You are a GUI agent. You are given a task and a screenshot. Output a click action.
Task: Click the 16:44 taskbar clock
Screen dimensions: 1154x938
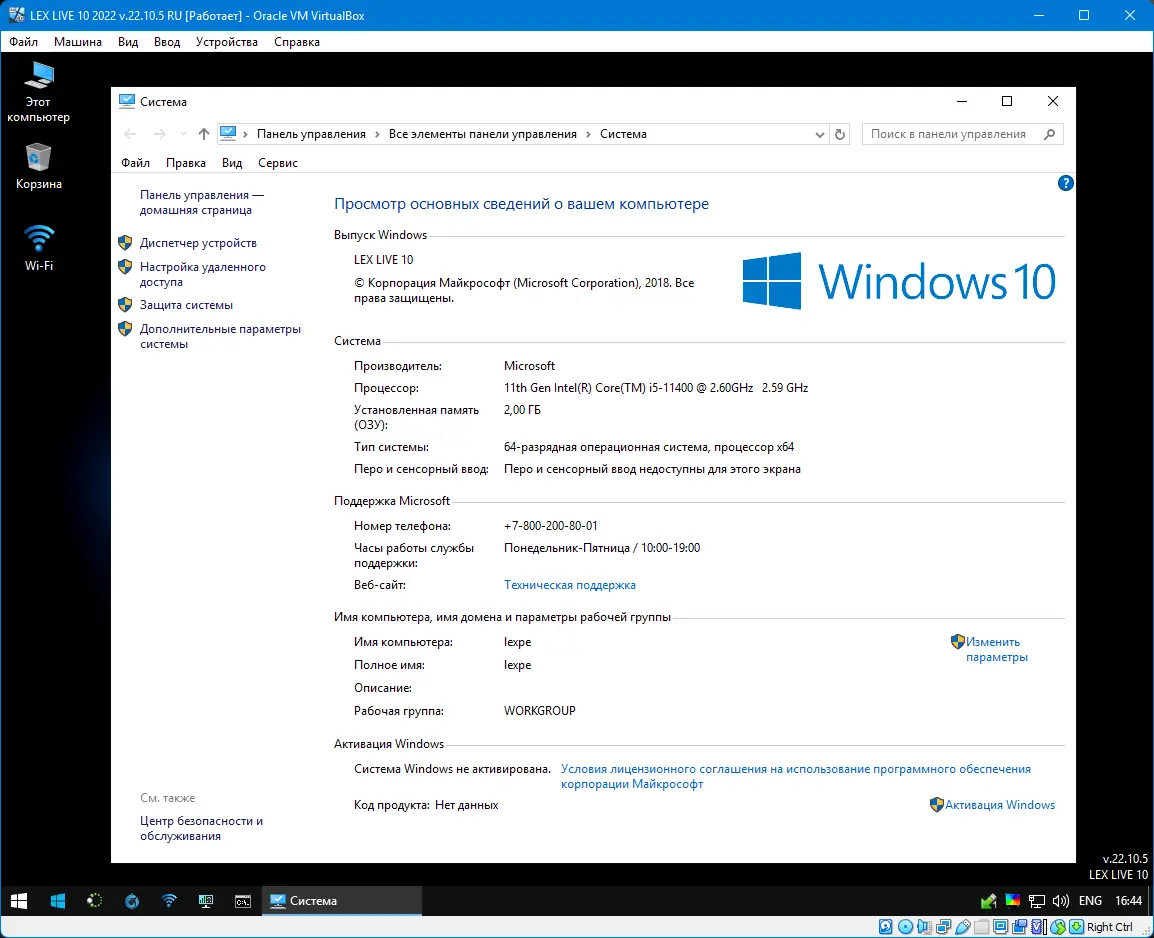(x=1128, y=900)
